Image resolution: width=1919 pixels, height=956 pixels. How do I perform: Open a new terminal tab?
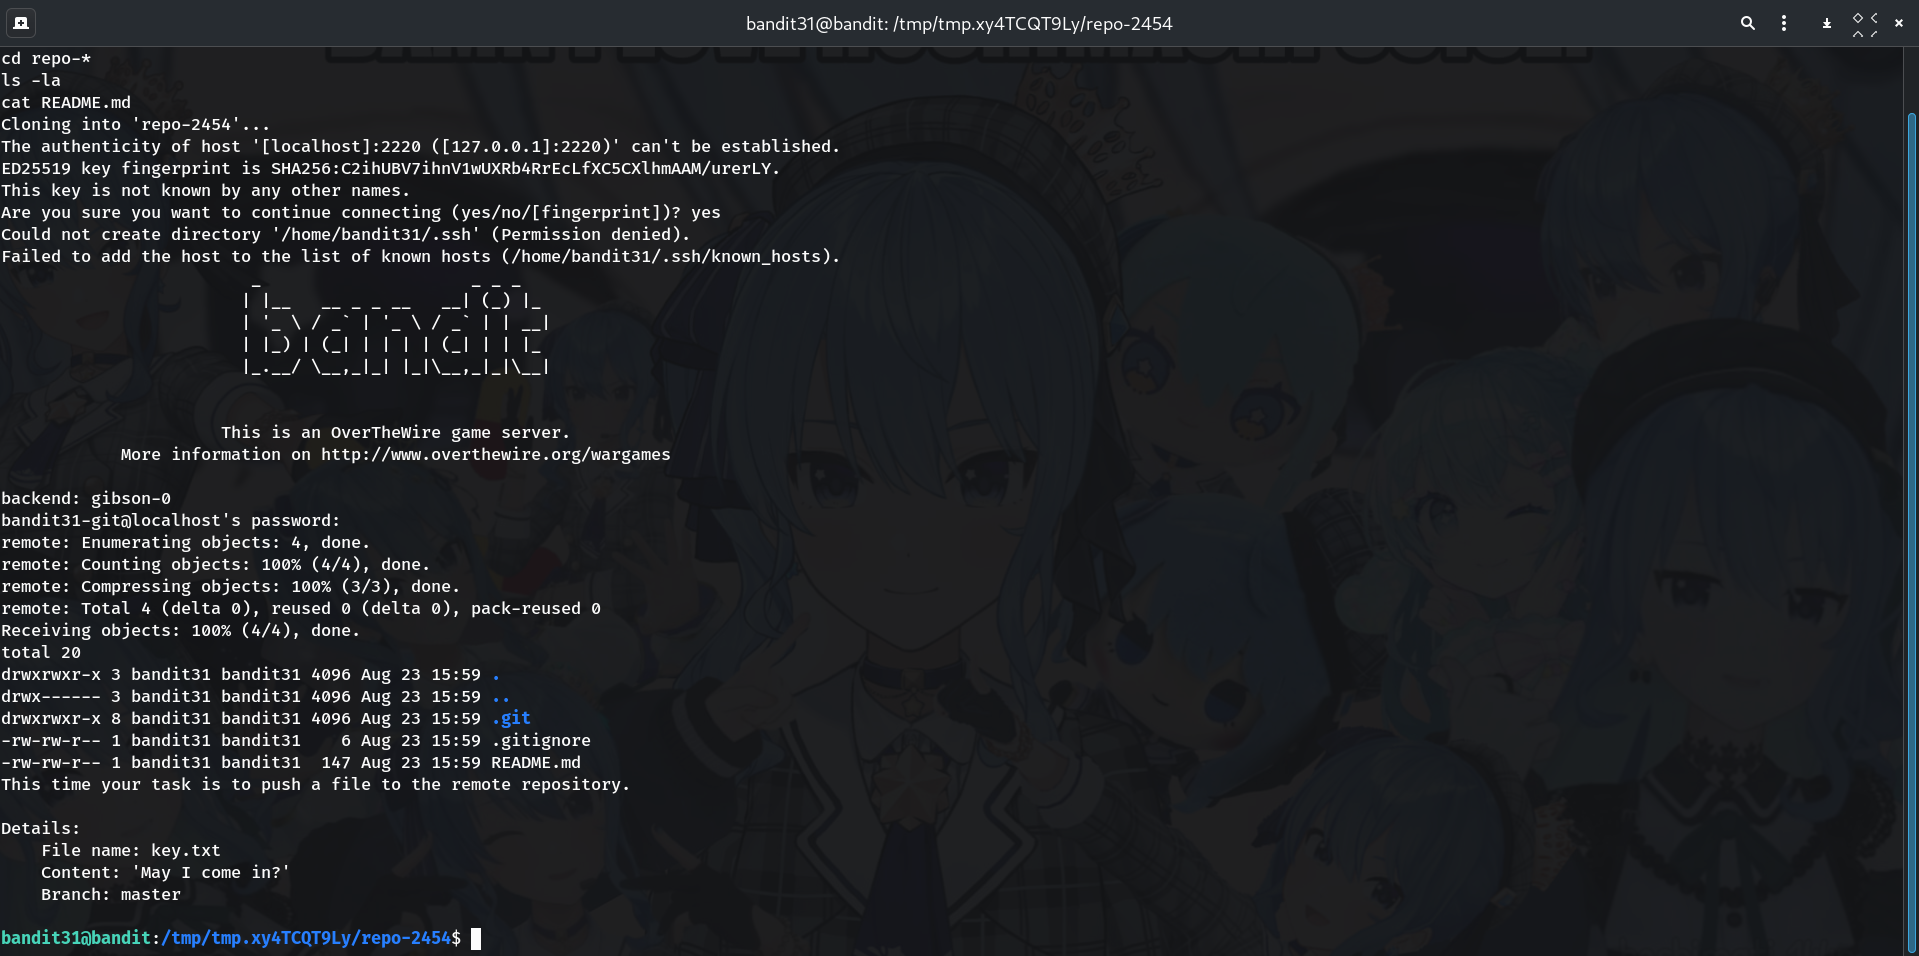[21, 23]
